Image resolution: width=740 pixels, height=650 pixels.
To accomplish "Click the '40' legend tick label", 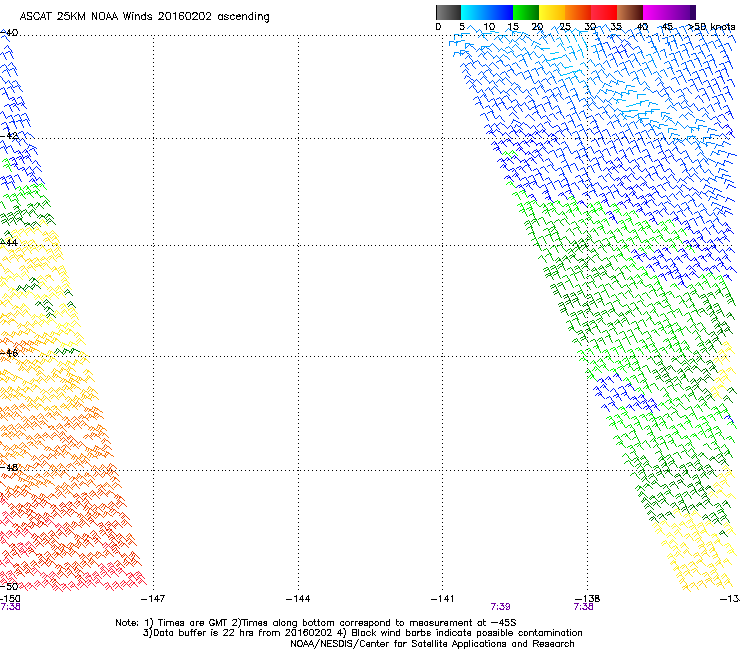I will 642,27.
